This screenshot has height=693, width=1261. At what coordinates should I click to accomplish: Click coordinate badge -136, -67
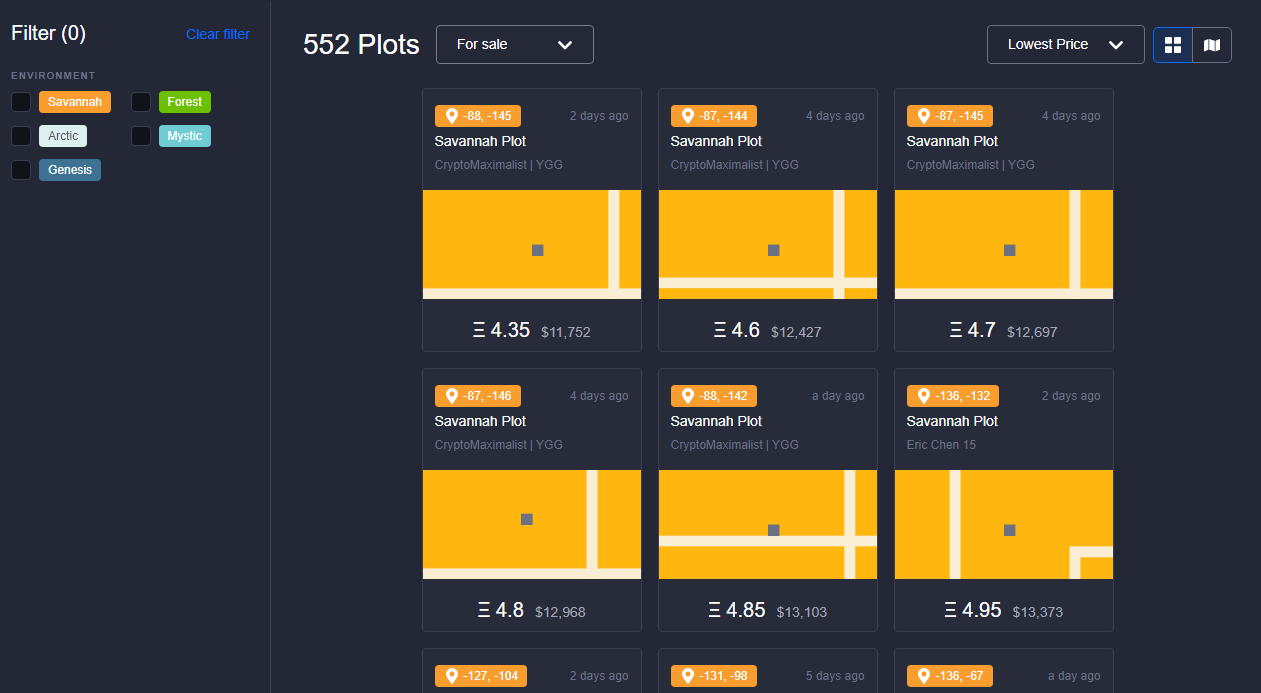click(x=950, y=676)
